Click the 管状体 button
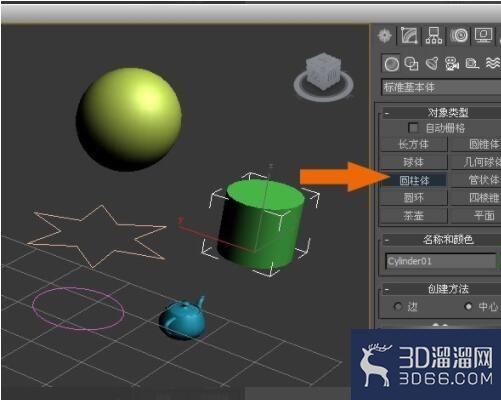 476,180
